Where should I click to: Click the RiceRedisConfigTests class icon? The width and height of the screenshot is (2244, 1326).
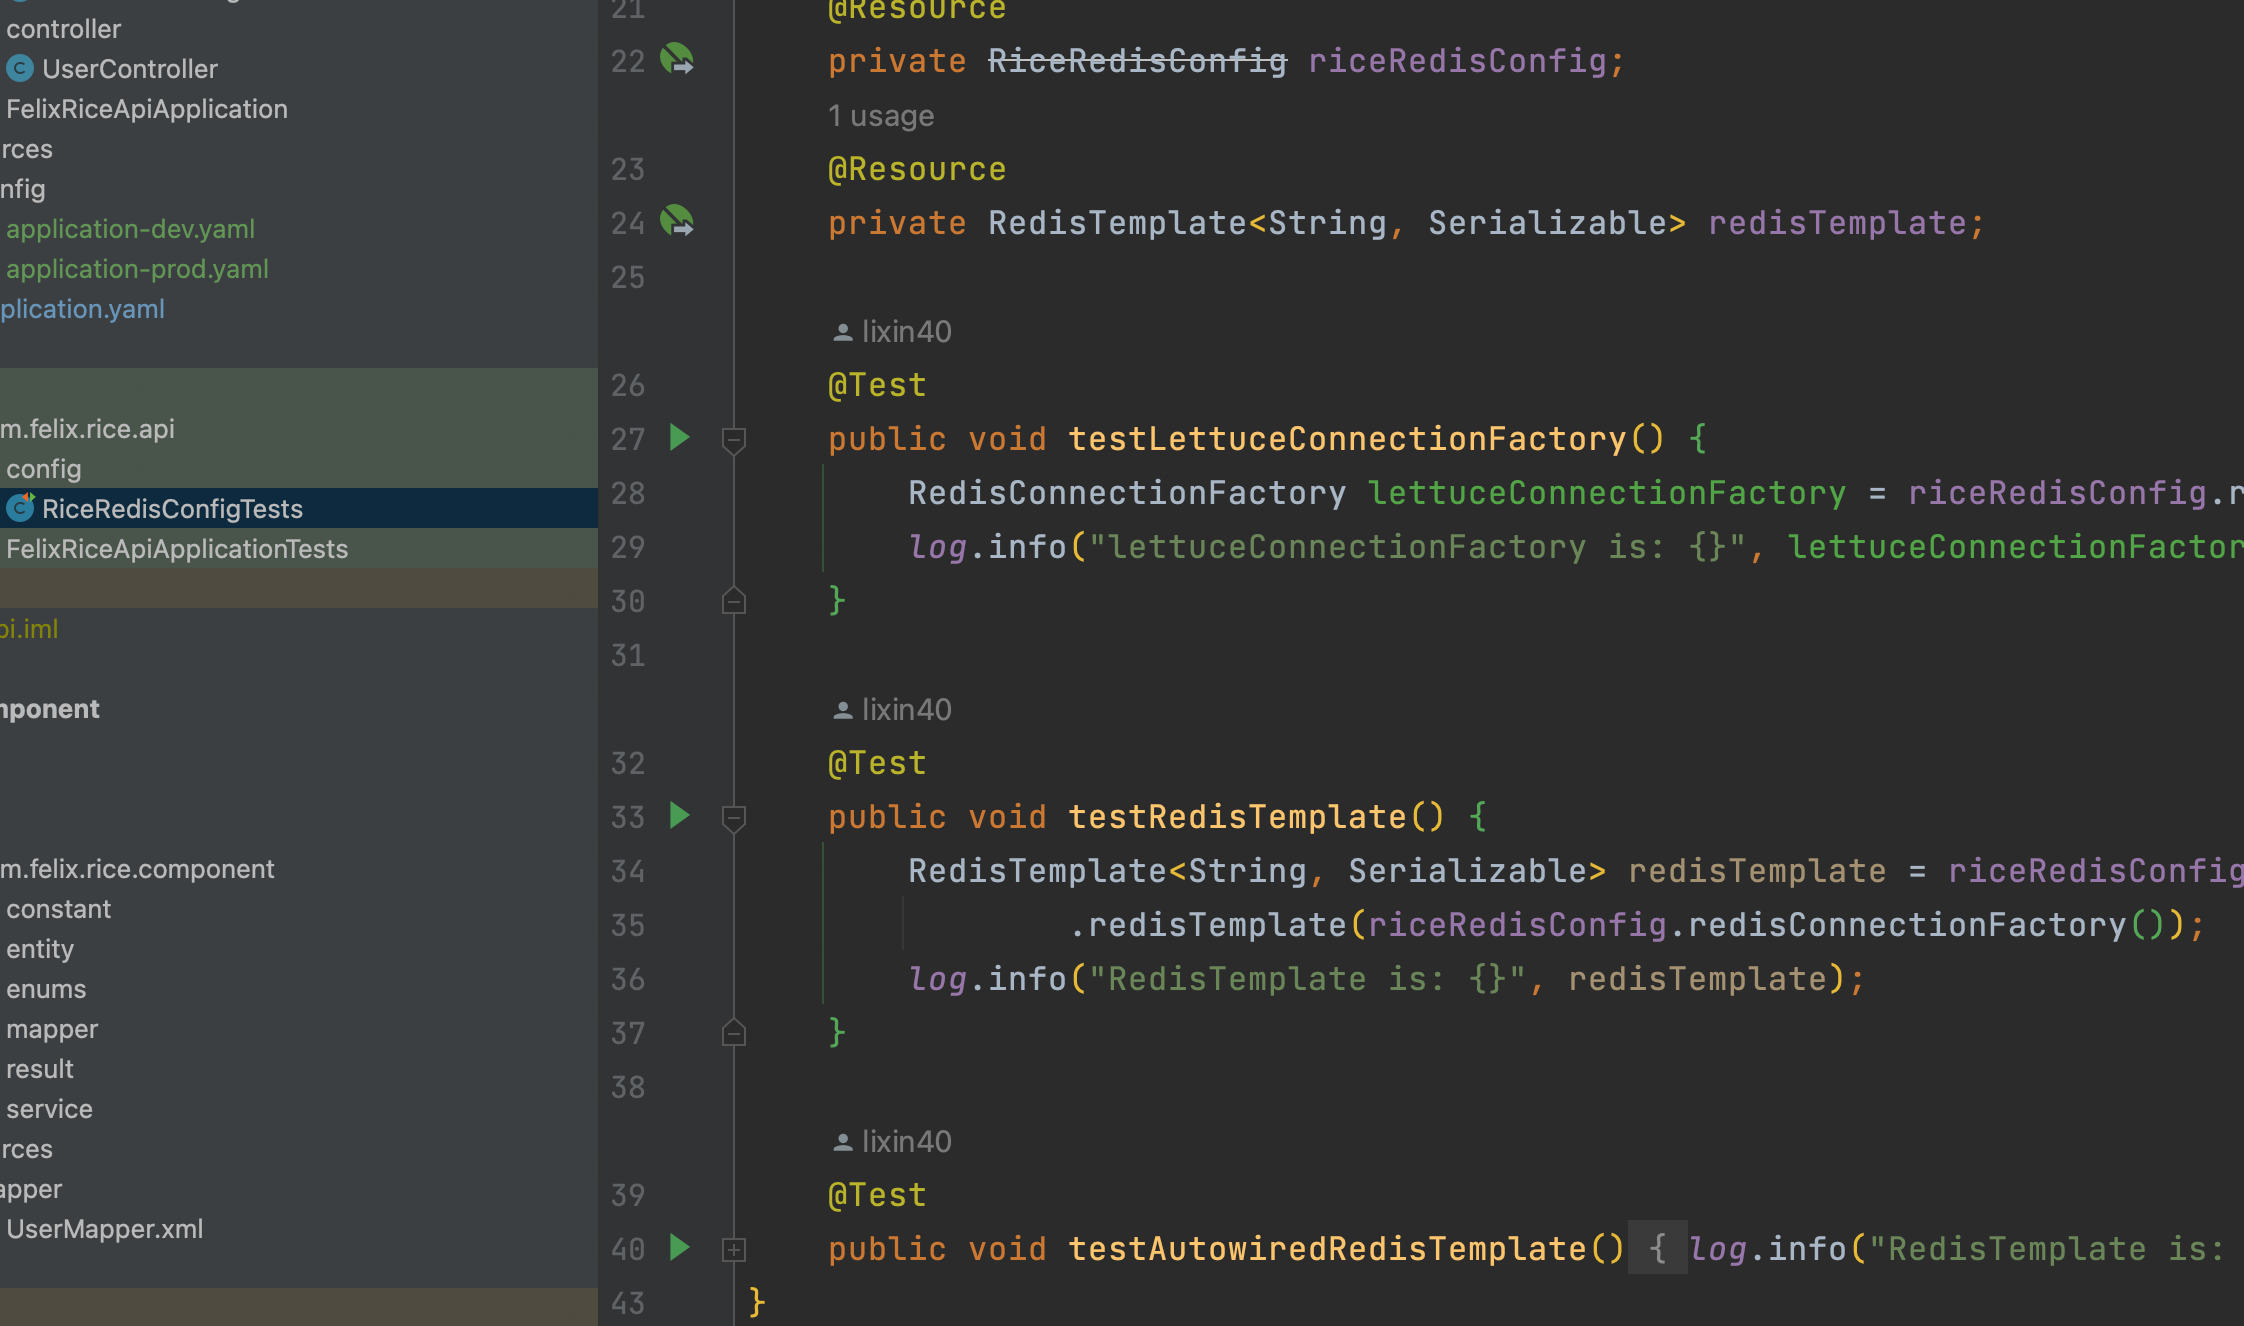pos(20,508)
